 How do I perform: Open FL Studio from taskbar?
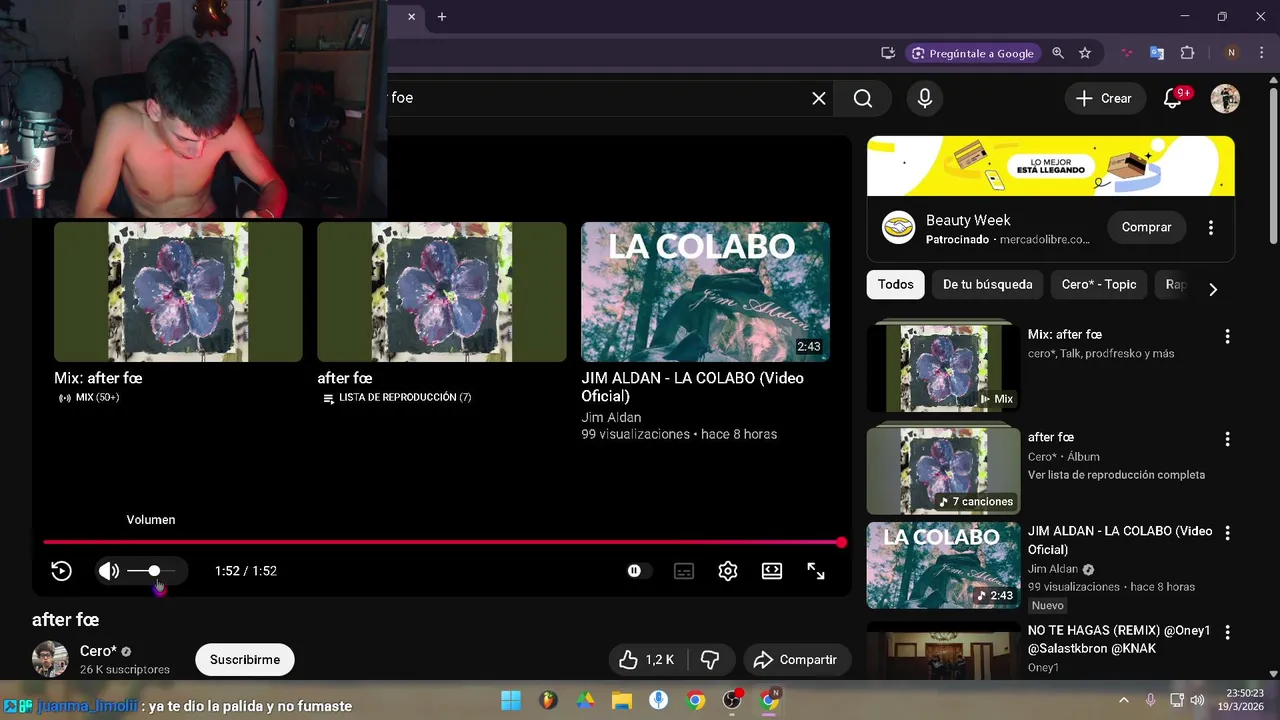pos(548,700)
